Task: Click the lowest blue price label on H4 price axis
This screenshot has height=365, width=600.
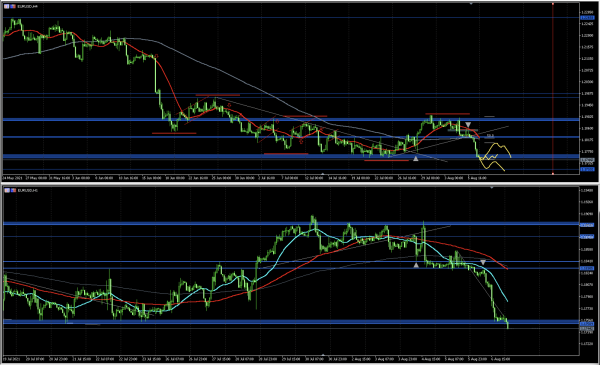Action: click(x=587, y=169)
